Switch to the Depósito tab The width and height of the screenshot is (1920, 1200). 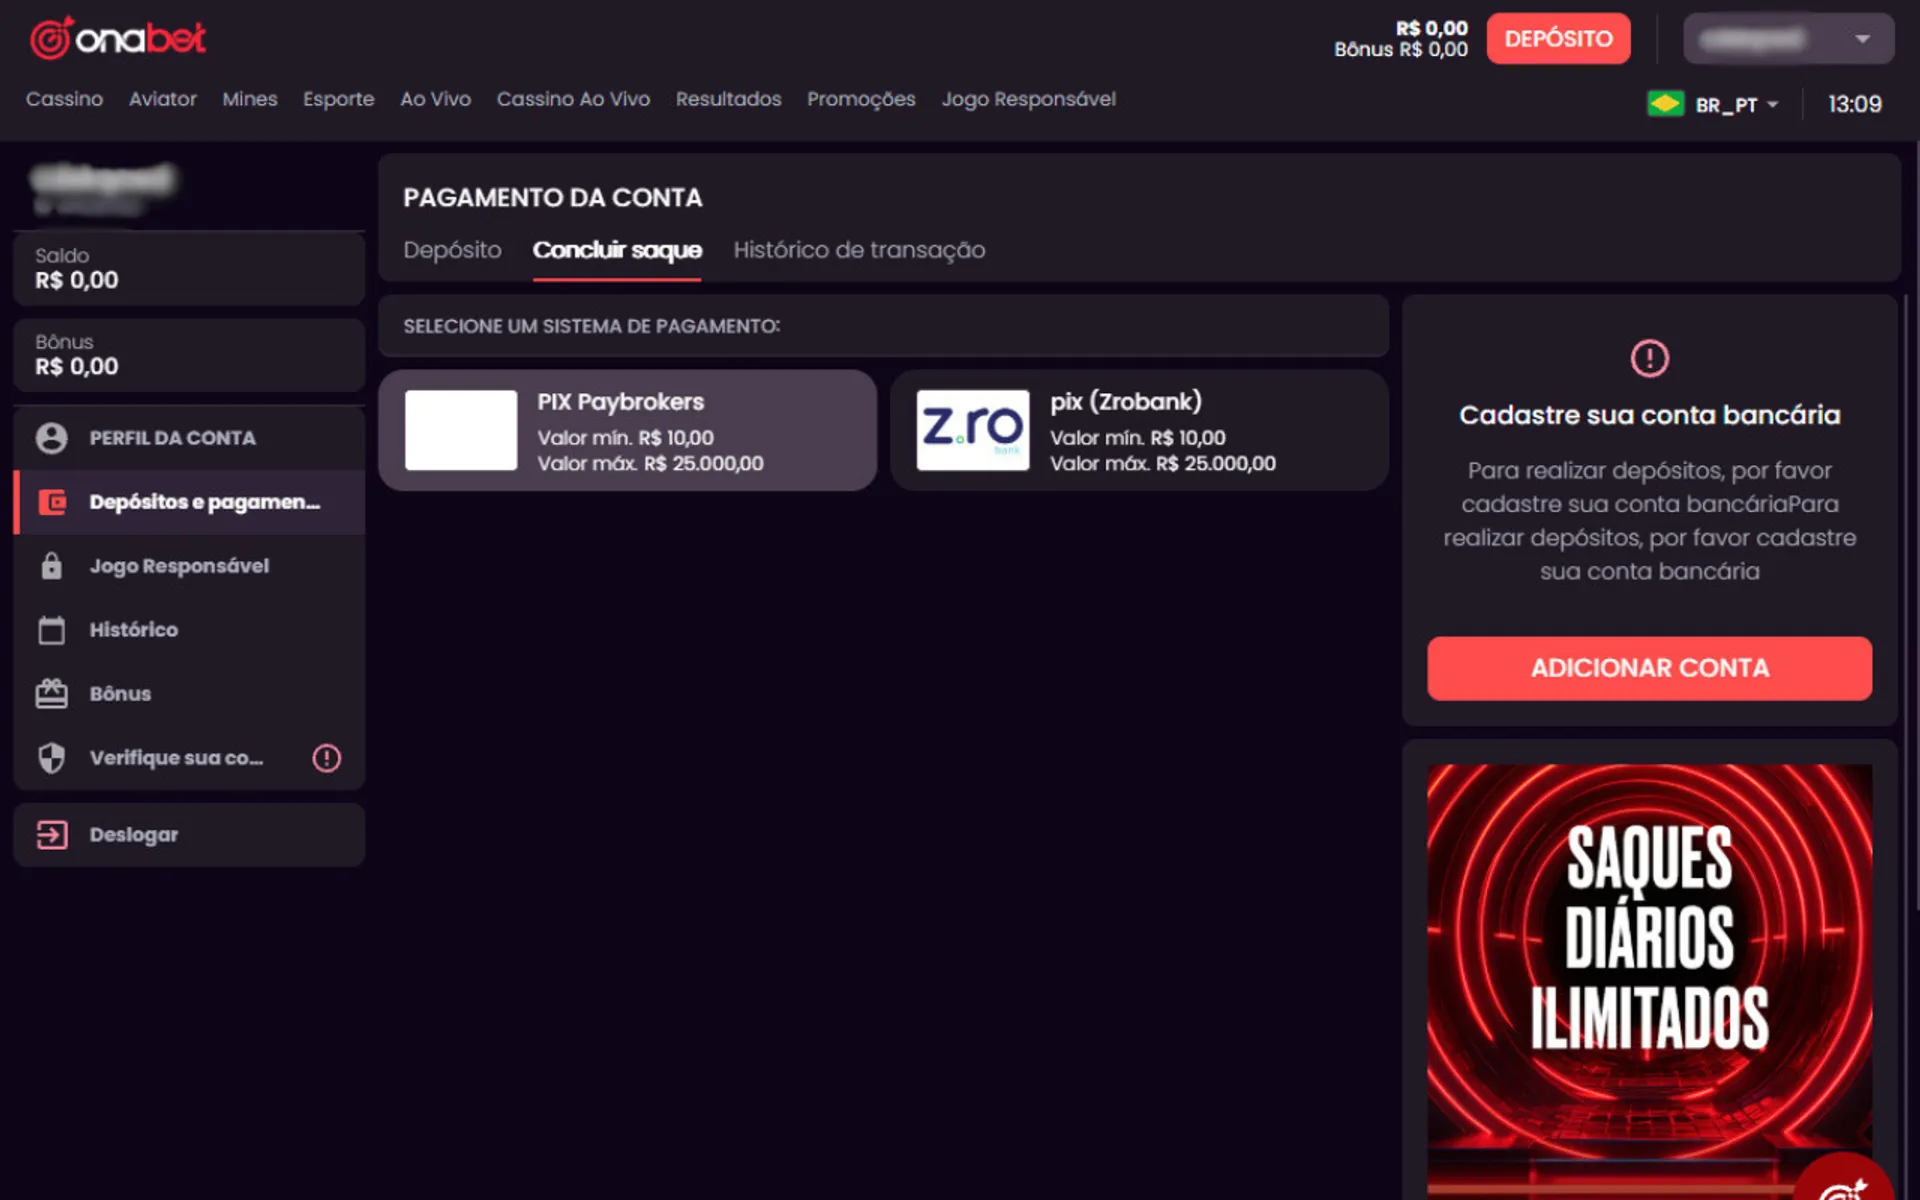tap(452, 250)
